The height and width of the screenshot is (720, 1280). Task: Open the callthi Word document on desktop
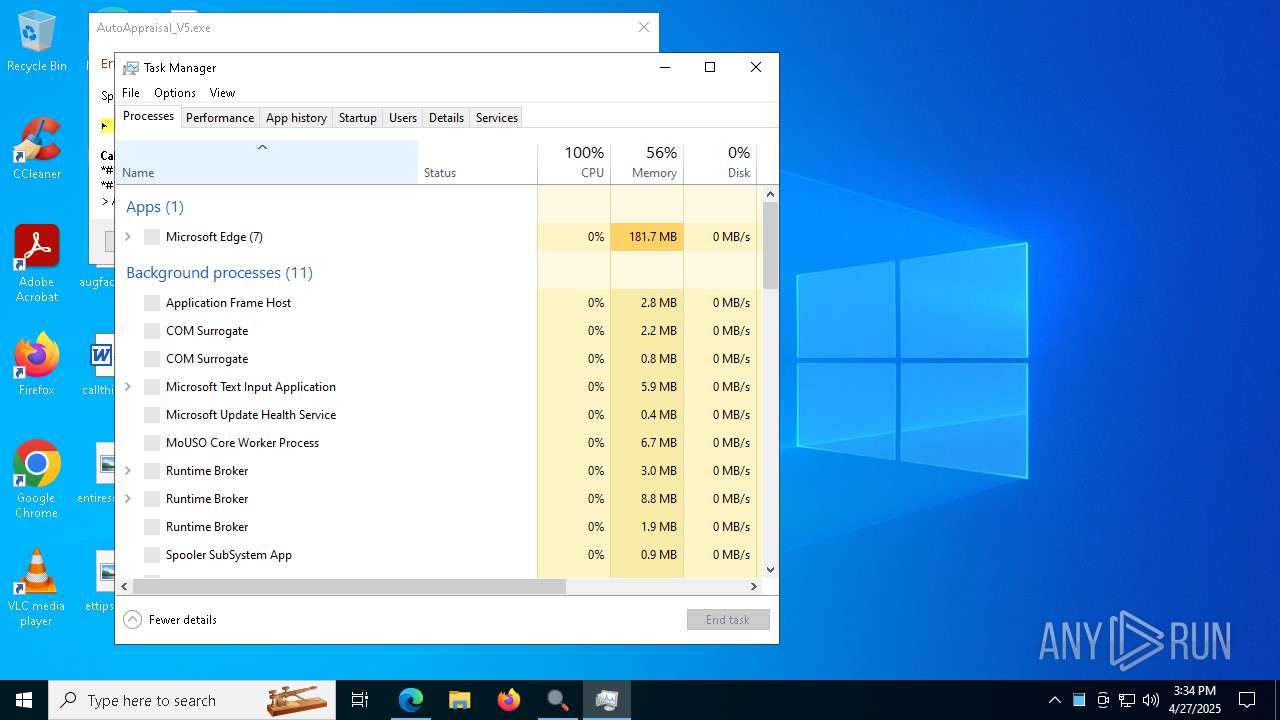click(100, 365)
